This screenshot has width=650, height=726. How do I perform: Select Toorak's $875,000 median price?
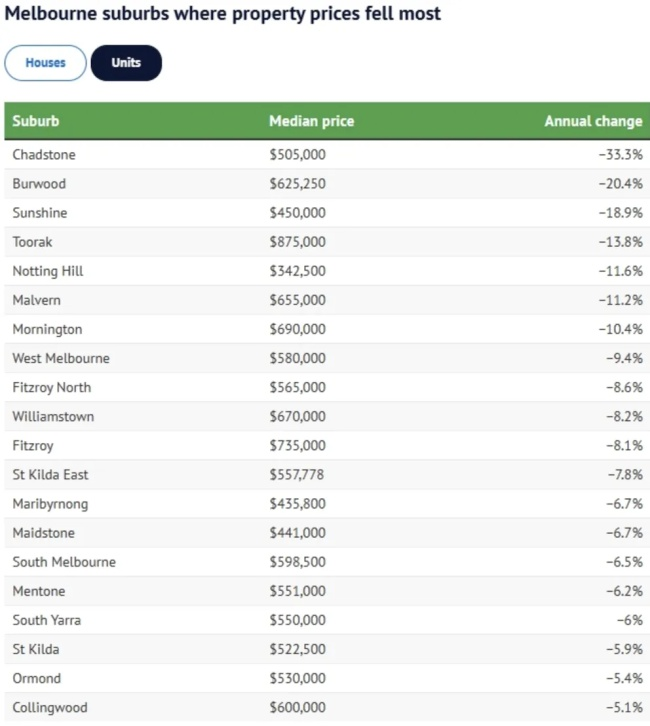pos(297,242)
